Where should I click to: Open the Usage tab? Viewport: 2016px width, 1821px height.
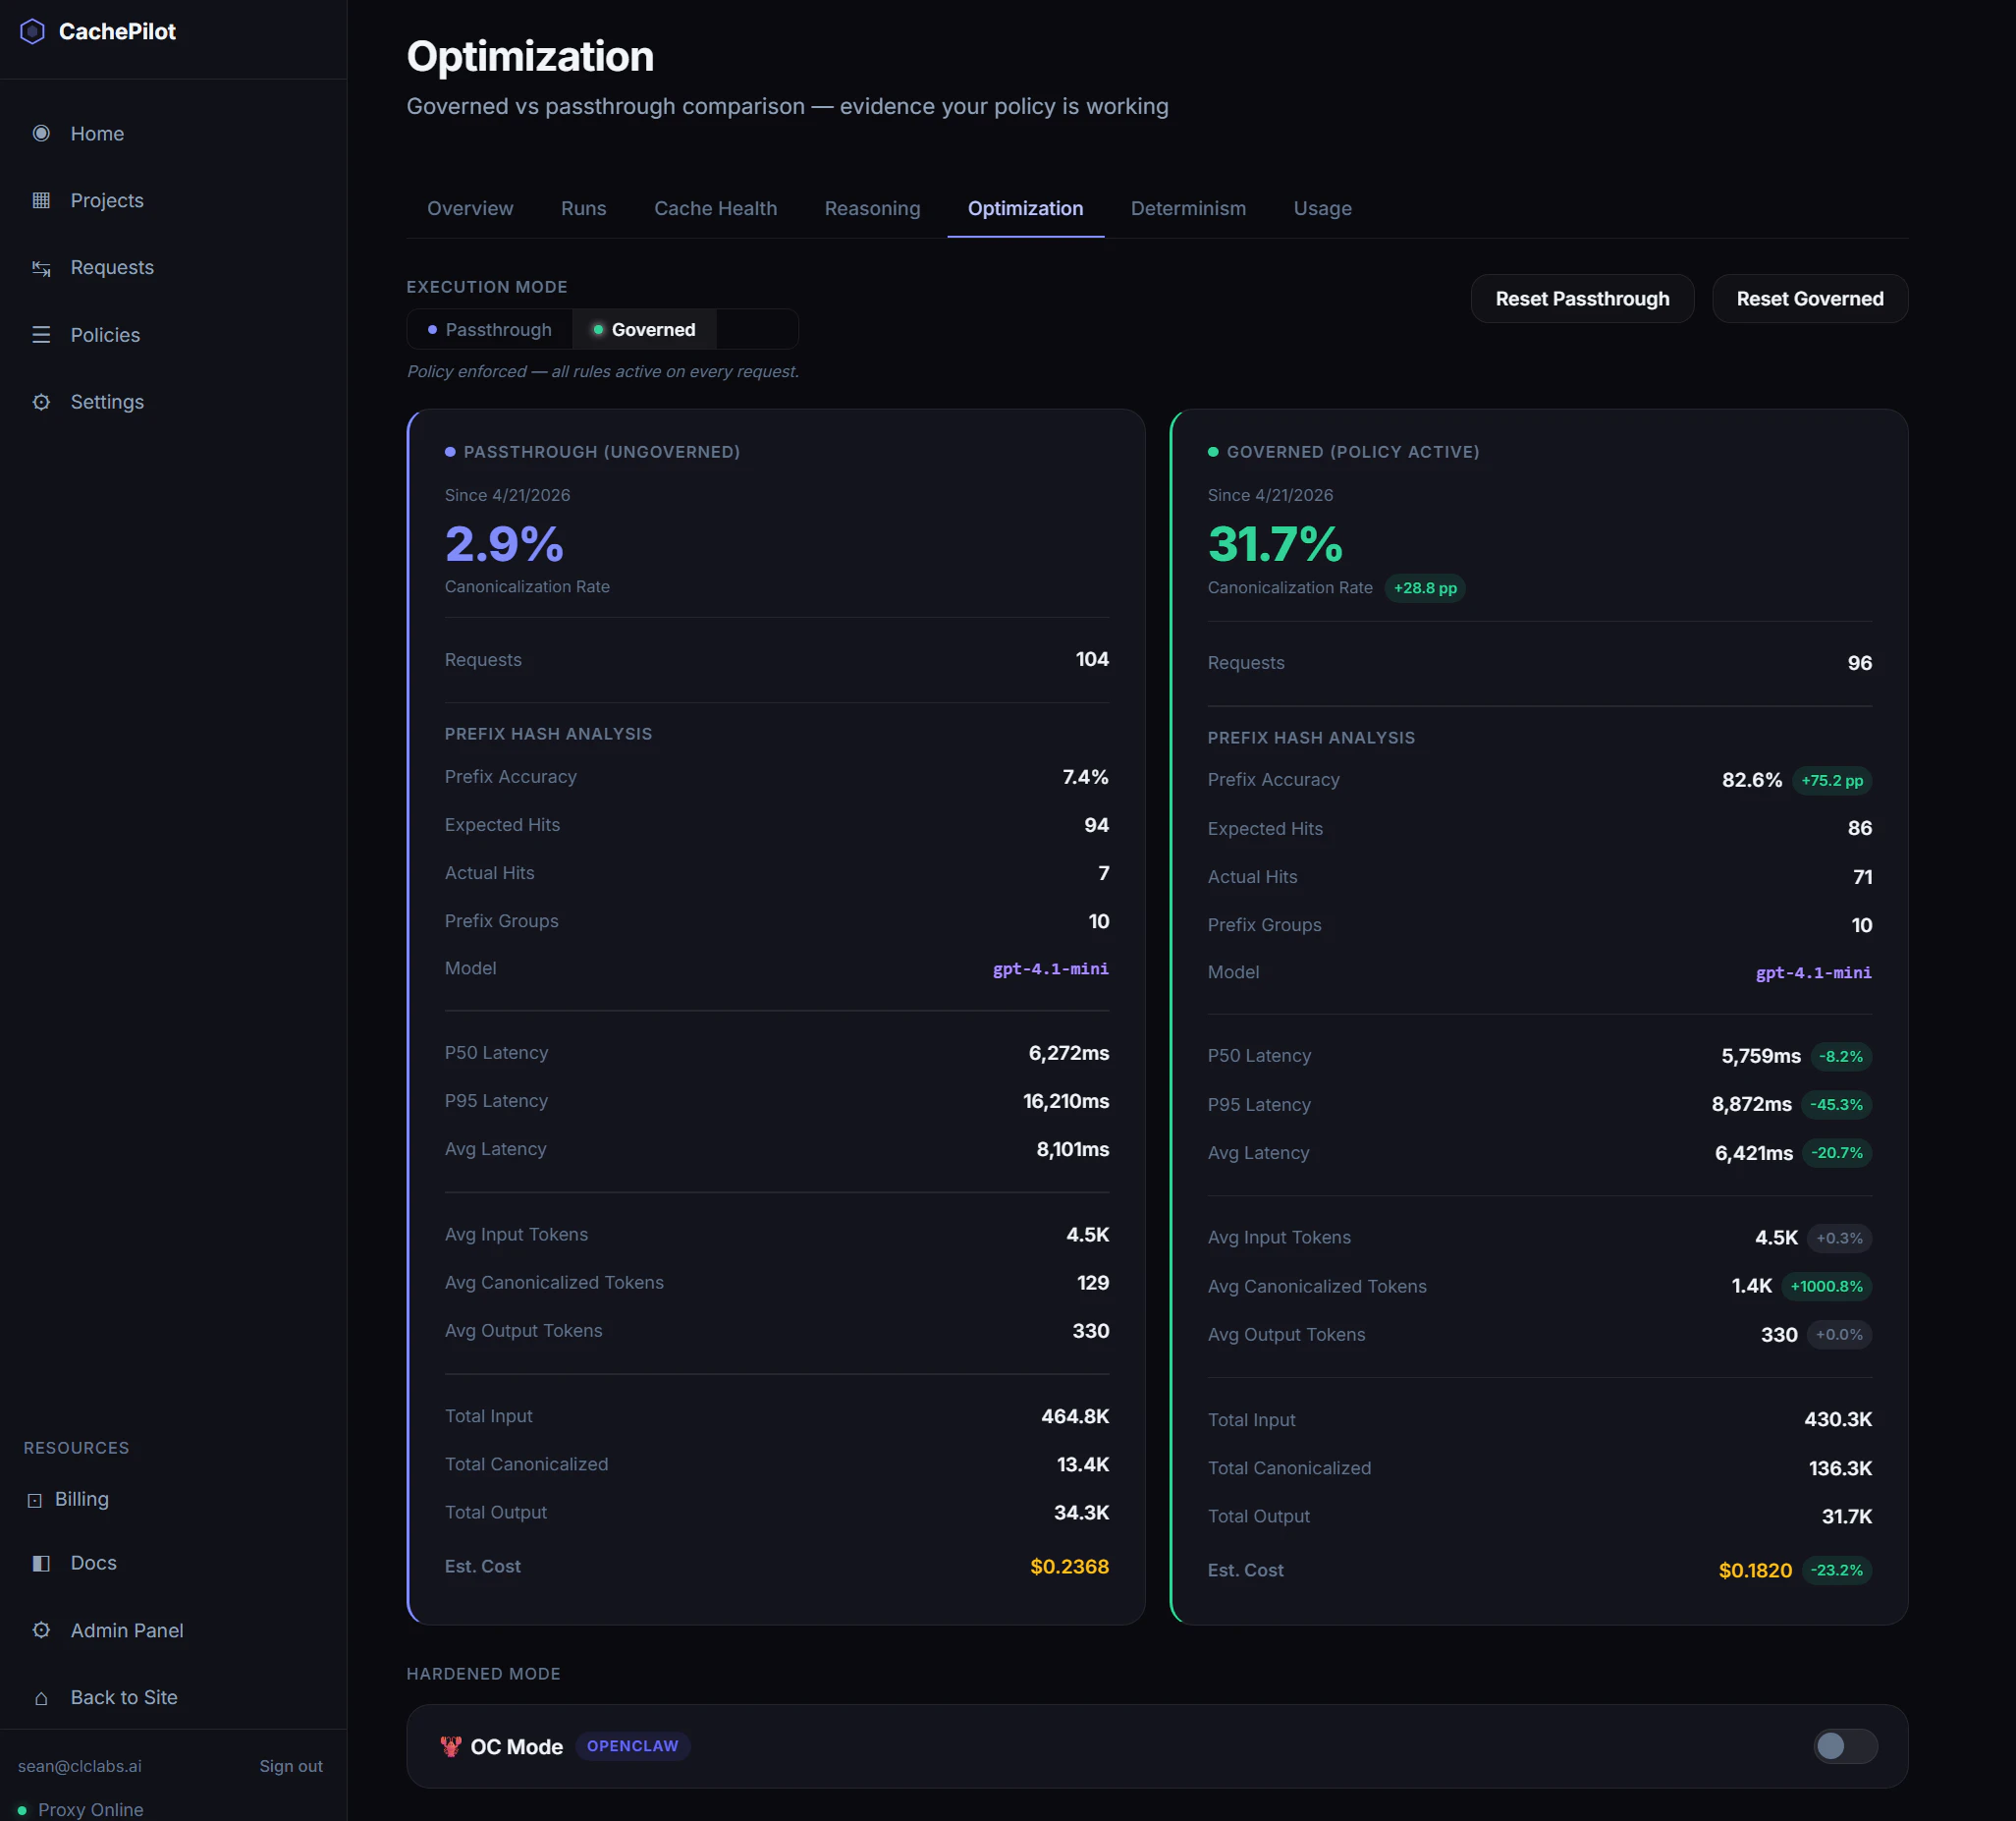(x=1322, y=208)
